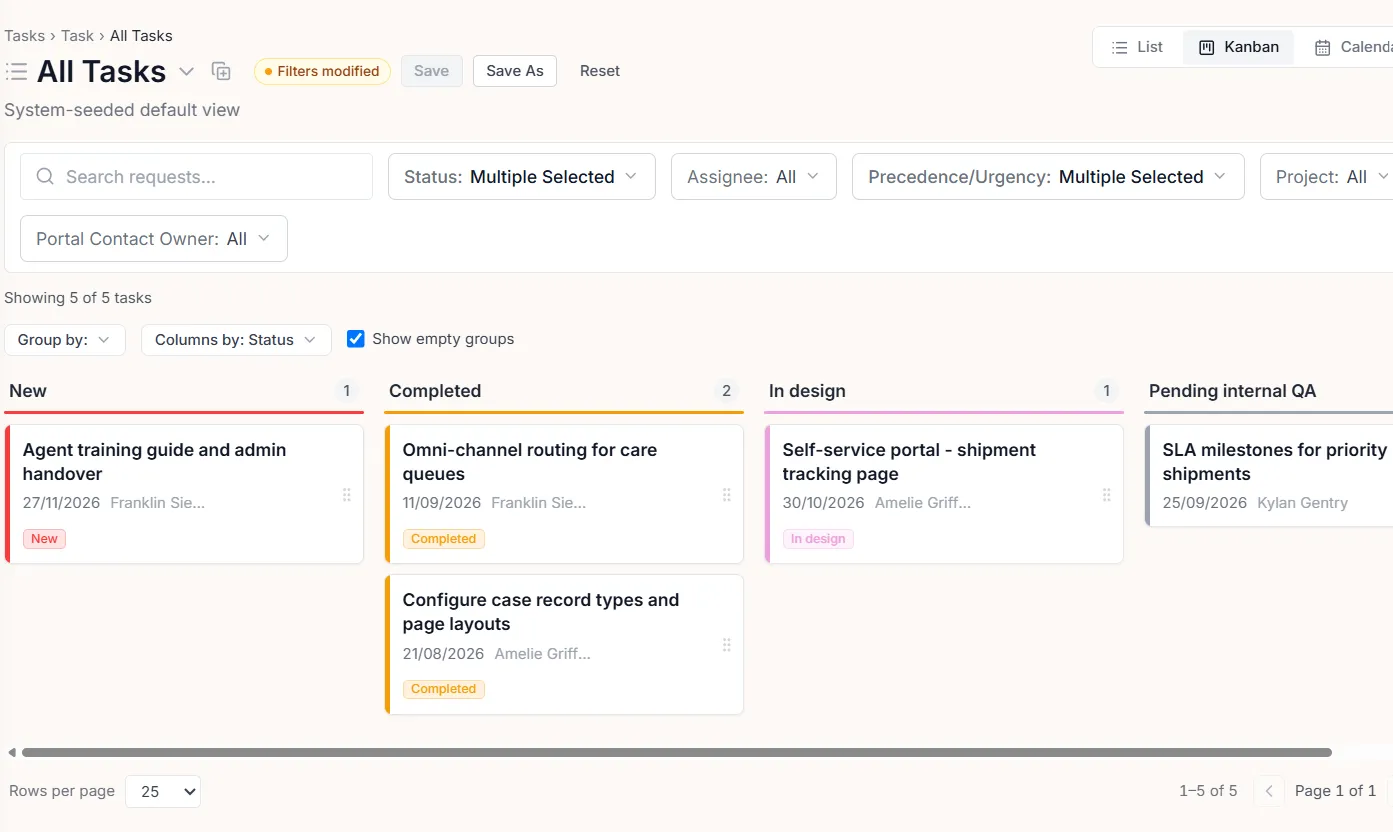This screenshot has height=832, width=1393.
Task: Click drag handle on Agent training guide card
Action: (347, 494)
